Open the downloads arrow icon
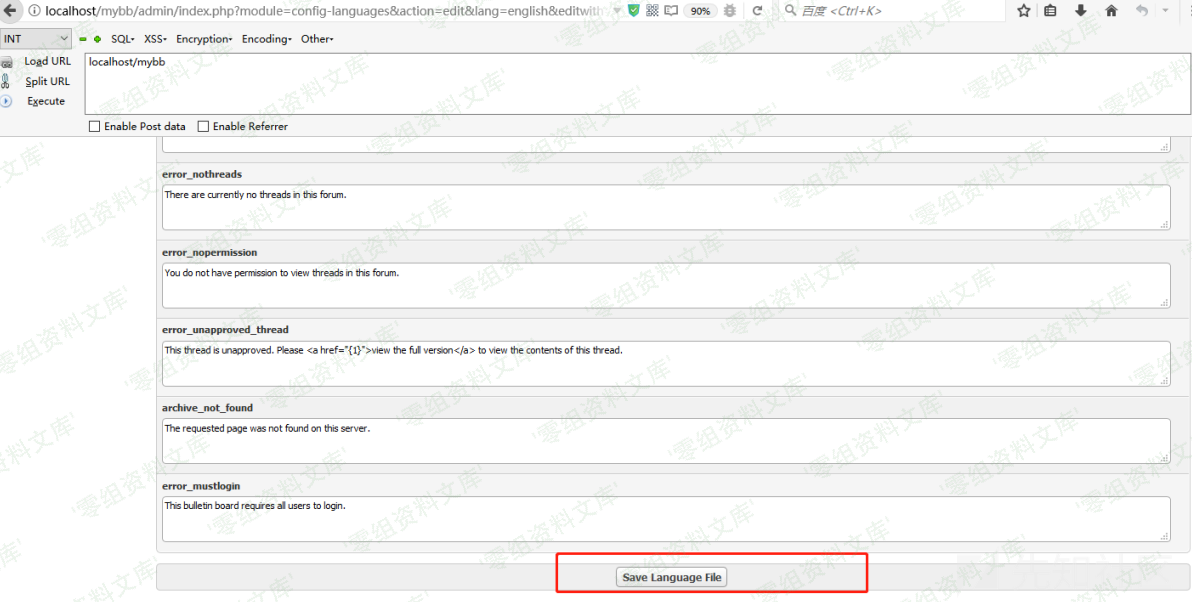This screenshot has width=1192, height=602. pyautogui.click(x=1081, y=11)
